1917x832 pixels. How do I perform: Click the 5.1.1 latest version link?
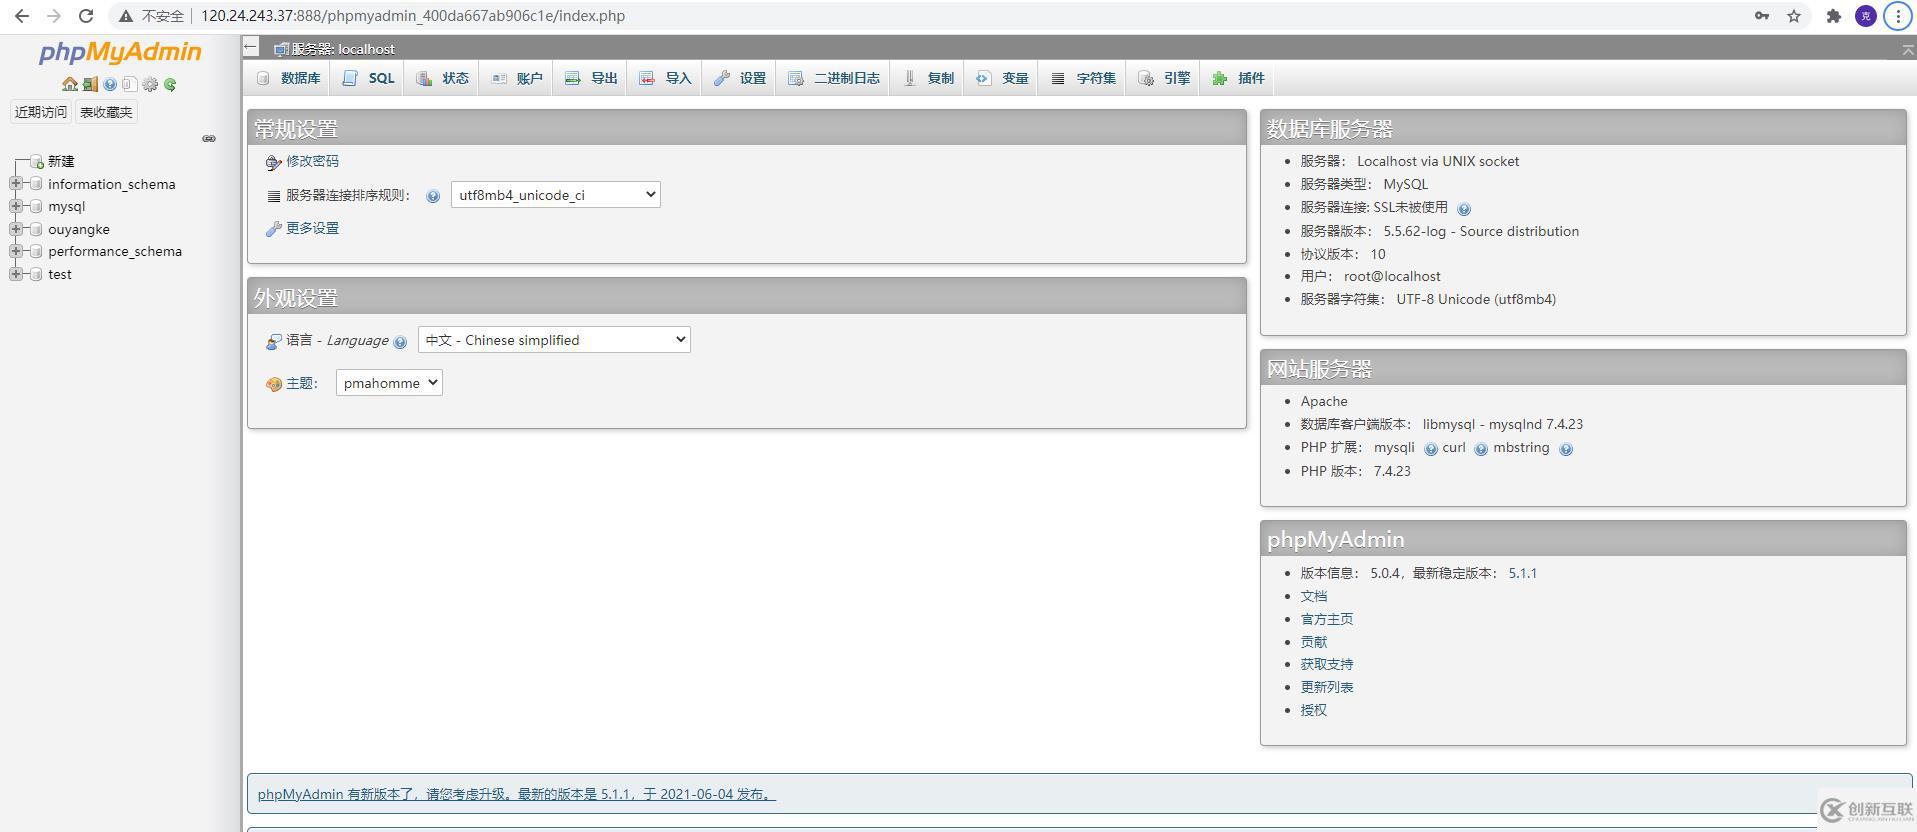(x=1522, y=573)
